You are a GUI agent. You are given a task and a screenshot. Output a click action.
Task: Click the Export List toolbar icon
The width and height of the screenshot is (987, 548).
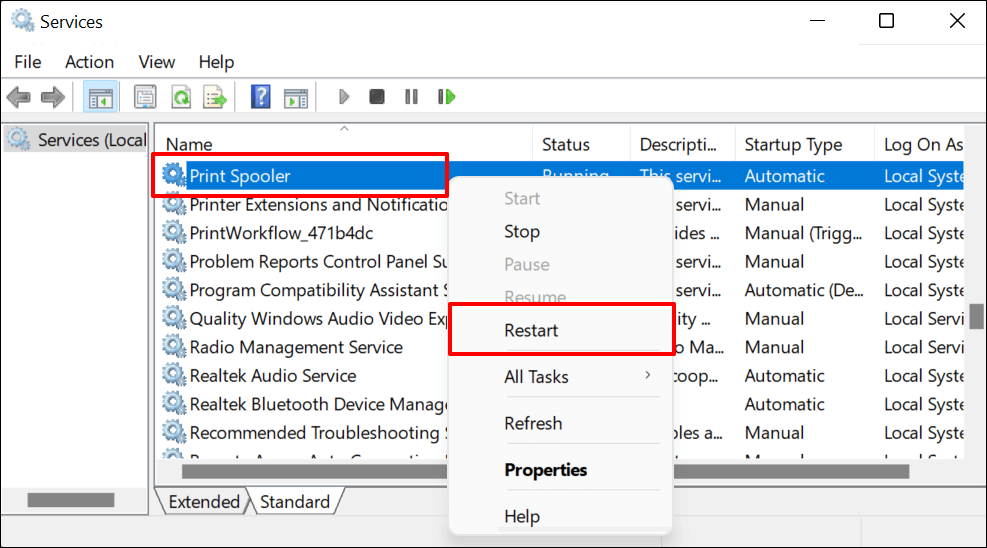(x=215, y=97)
